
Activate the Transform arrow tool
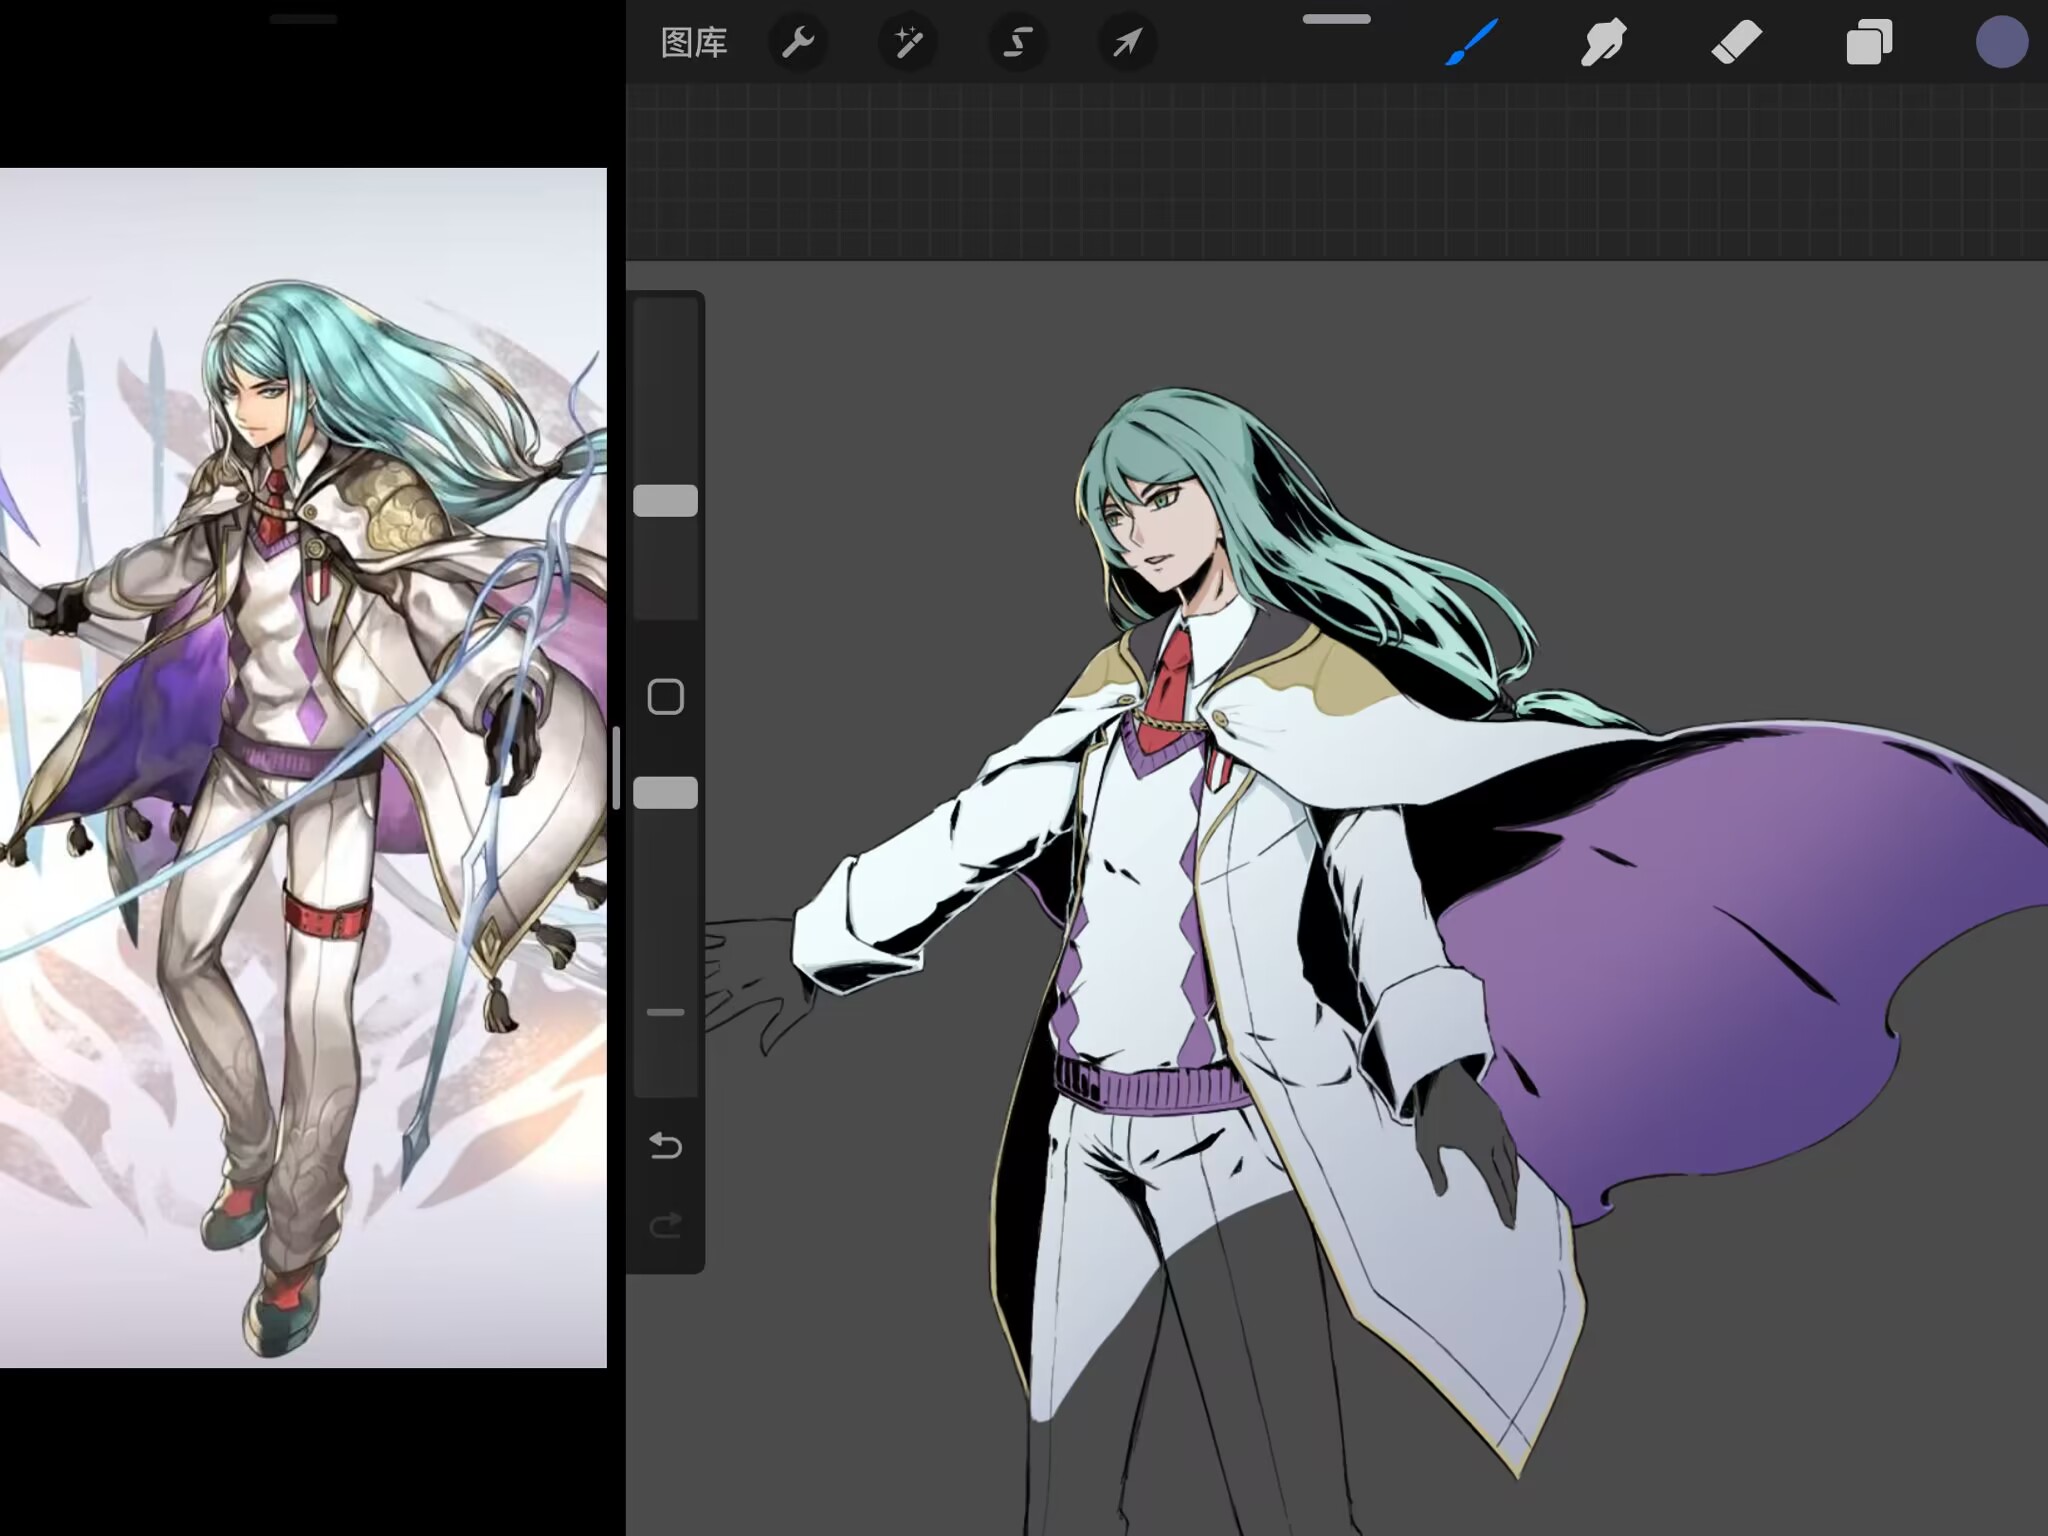[1127, 43]
